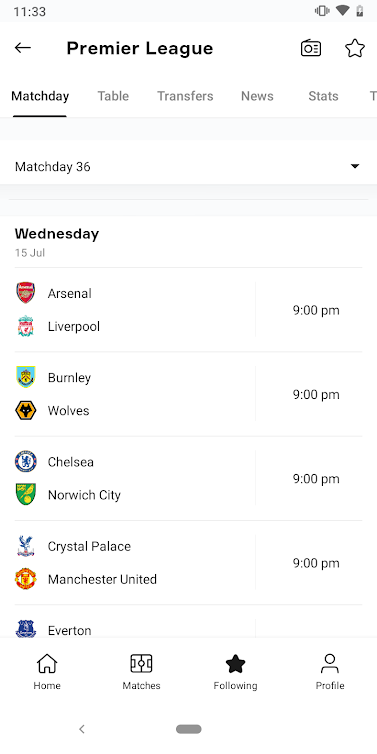Click the Liverpool club crest

pos(25,327)
